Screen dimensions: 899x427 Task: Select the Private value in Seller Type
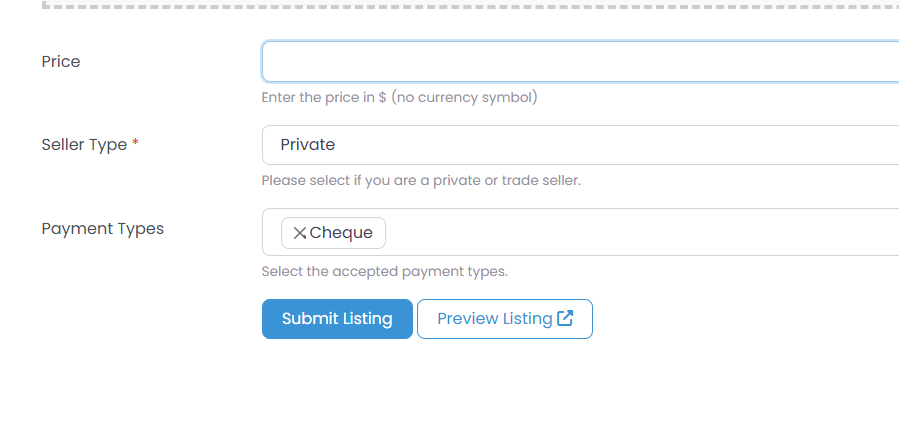pyautogui.click(x=307, y=145)
